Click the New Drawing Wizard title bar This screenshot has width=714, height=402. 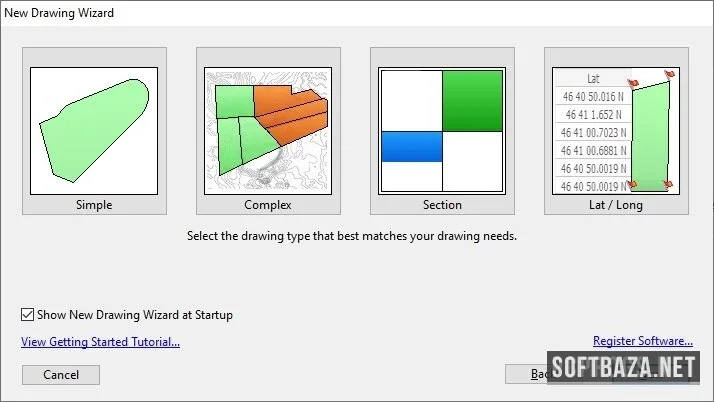point(357,13)
